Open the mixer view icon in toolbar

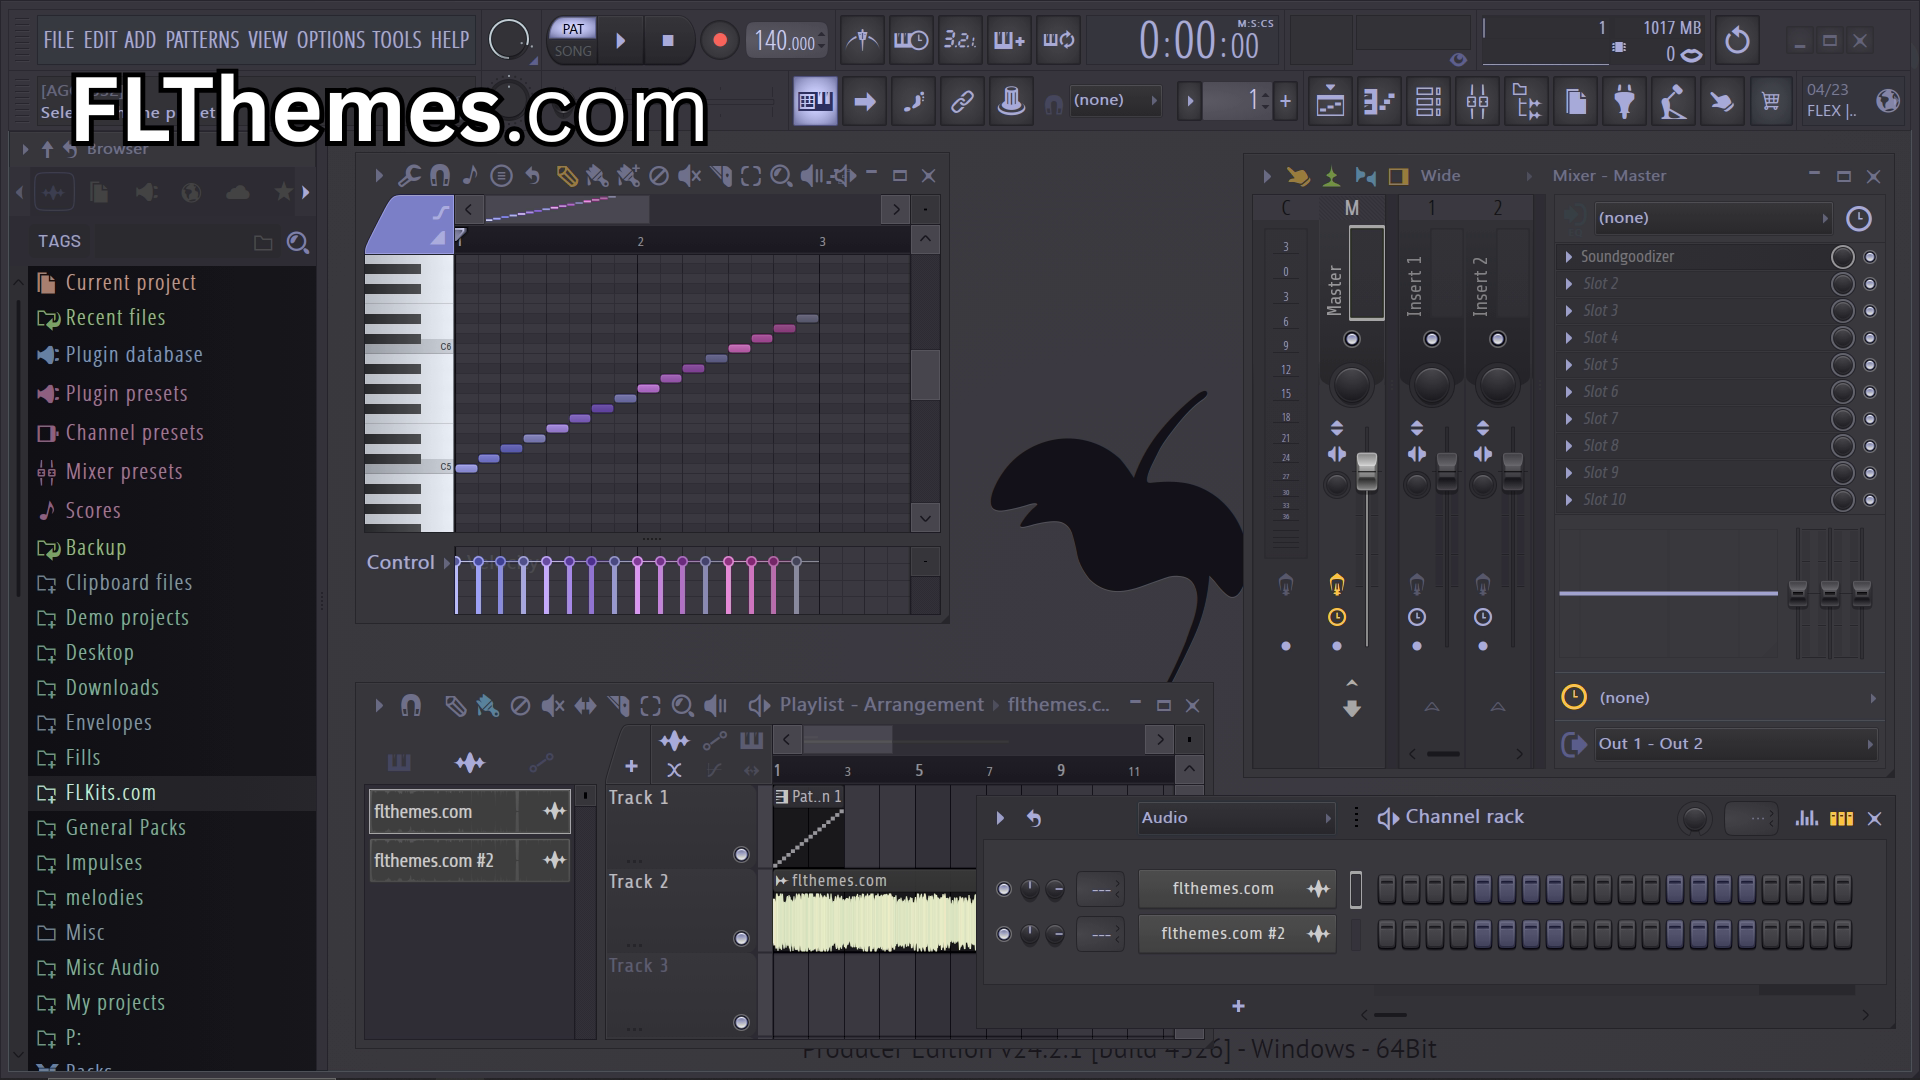[x=1477, y=101]
